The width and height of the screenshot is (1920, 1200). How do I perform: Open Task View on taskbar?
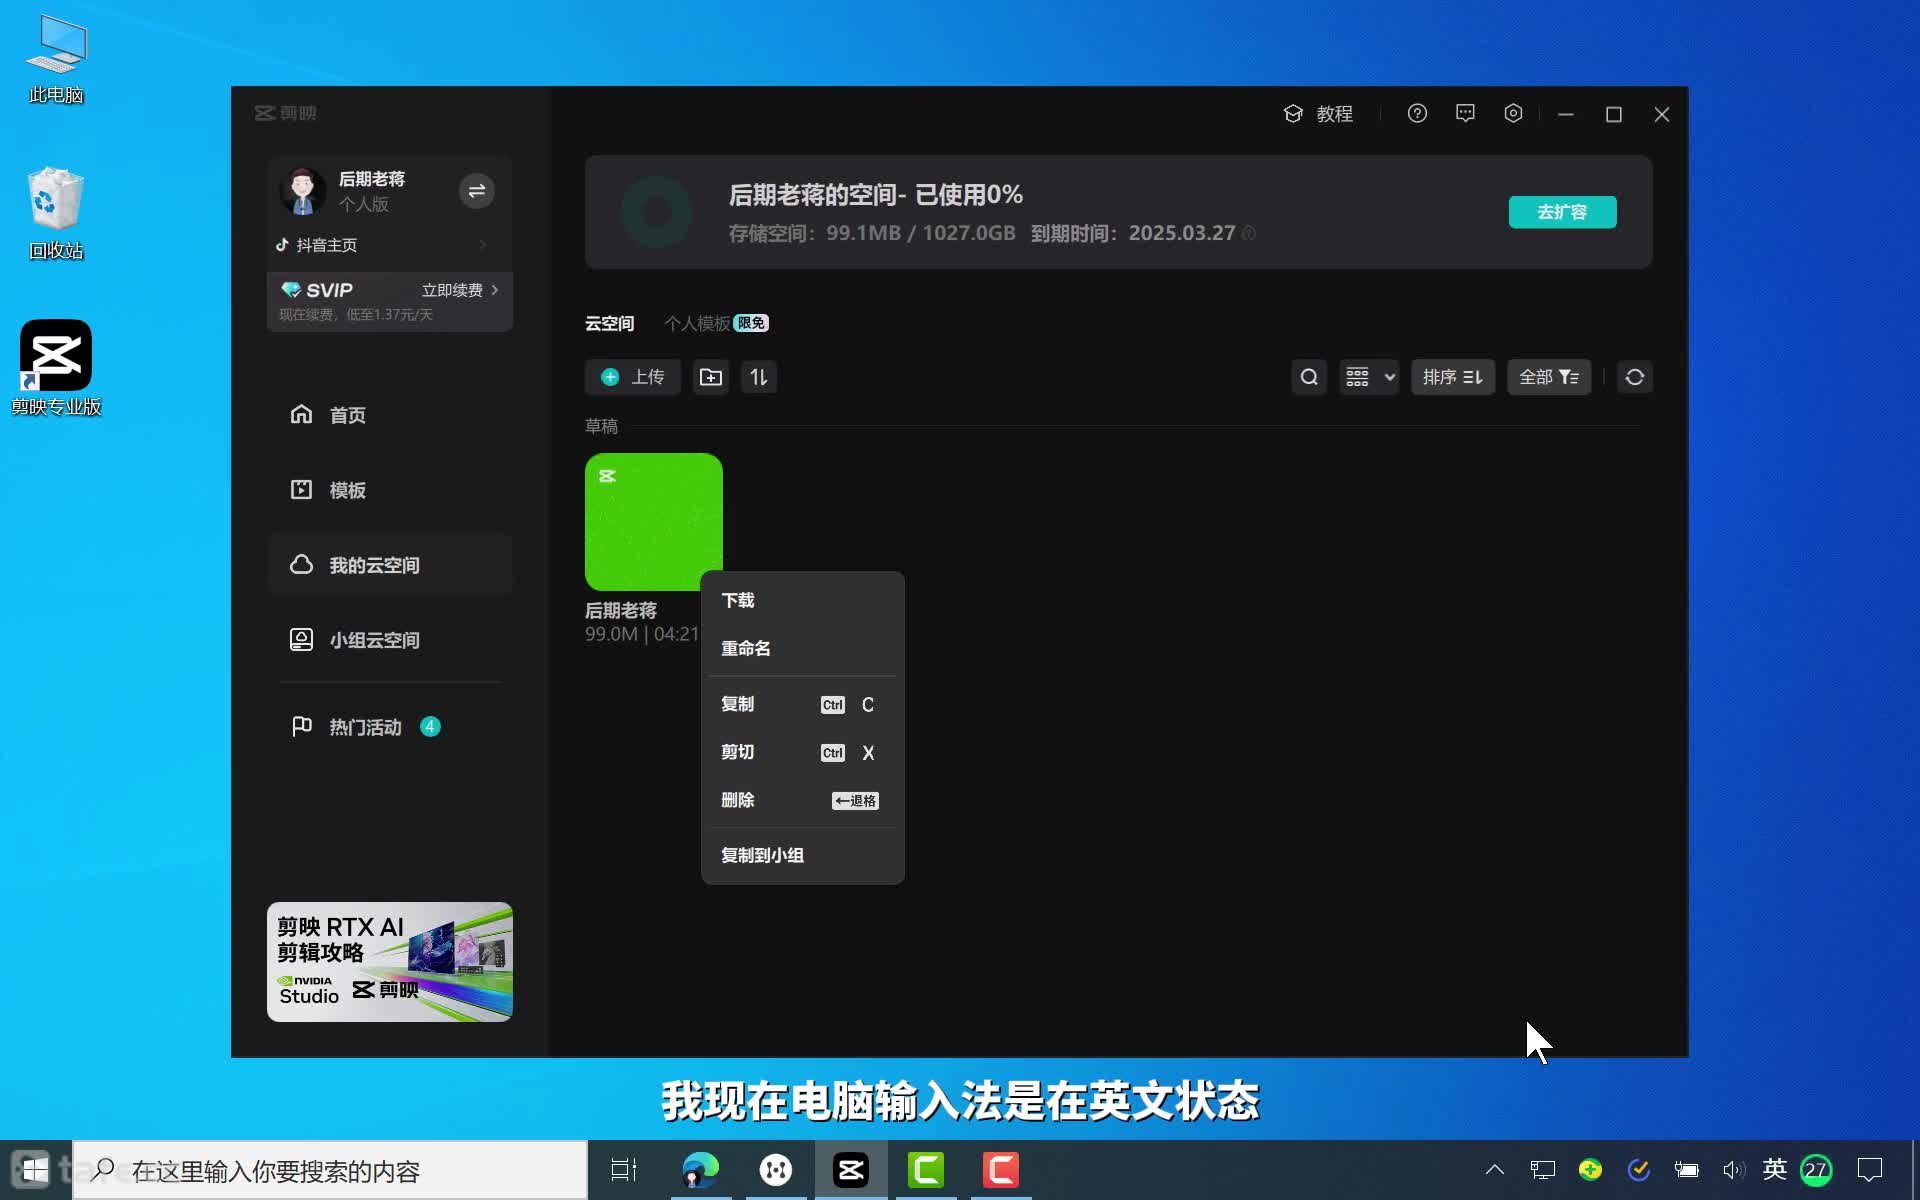(624, 1170)
